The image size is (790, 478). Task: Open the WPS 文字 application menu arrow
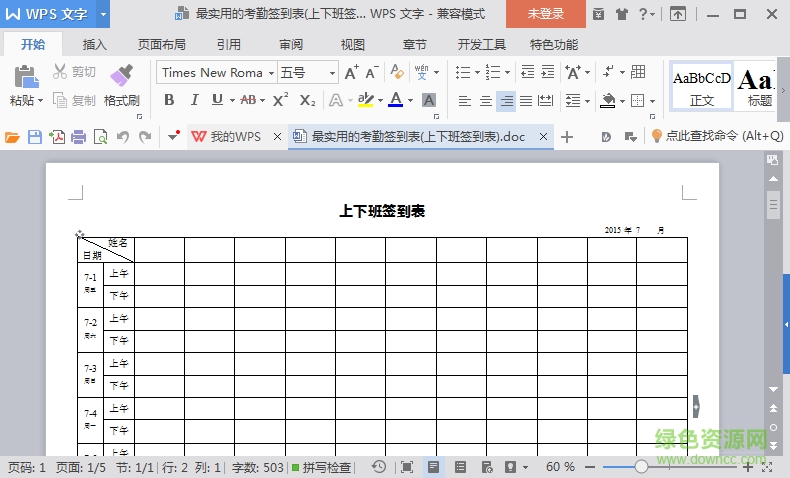click(x=103, y=14)
